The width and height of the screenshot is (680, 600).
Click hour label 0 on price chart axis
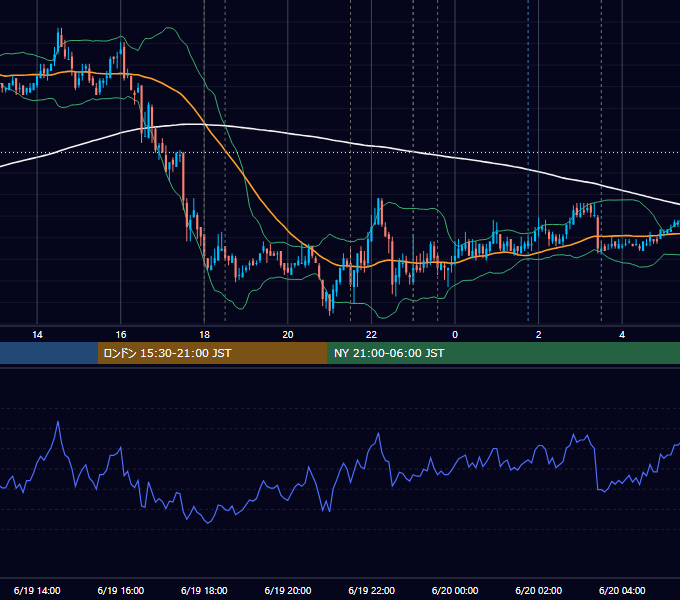click(455, 335)
